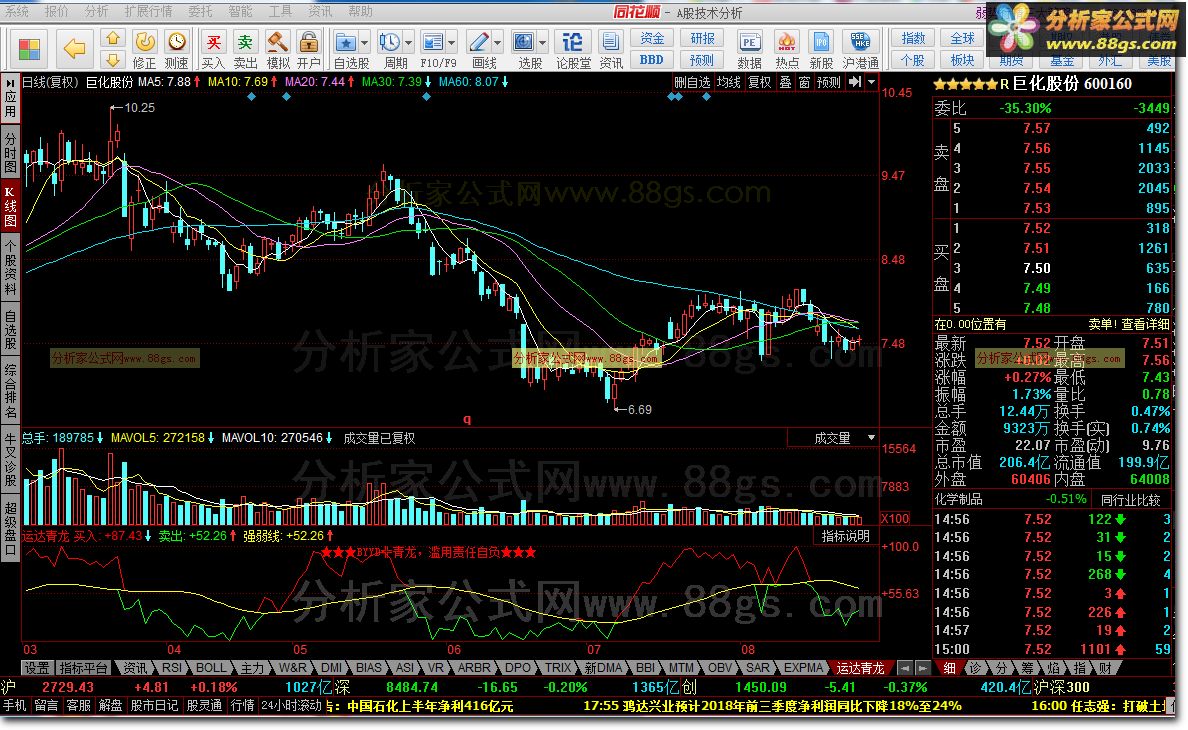The height and width of the screenshot is (730, 1188).
Task: Click the 研报 button
Action: click(x=702, y=38)
